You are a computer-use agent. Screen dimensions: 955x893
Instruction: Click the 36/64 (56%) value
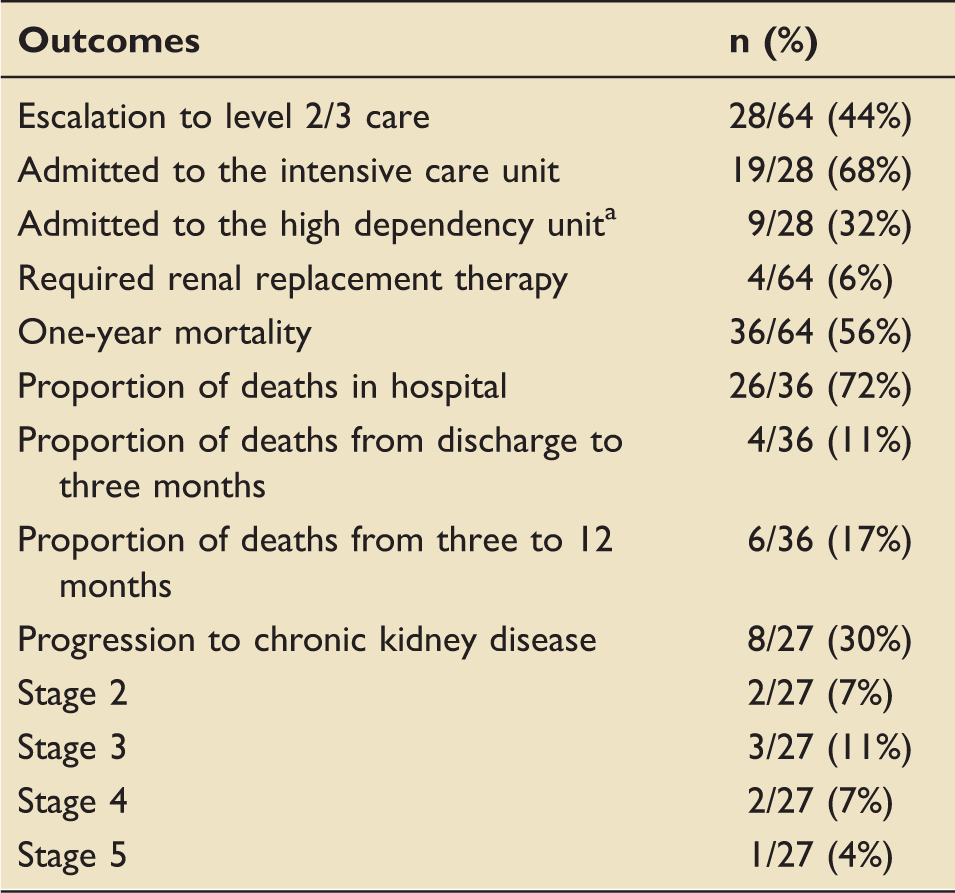coord(820,333)
